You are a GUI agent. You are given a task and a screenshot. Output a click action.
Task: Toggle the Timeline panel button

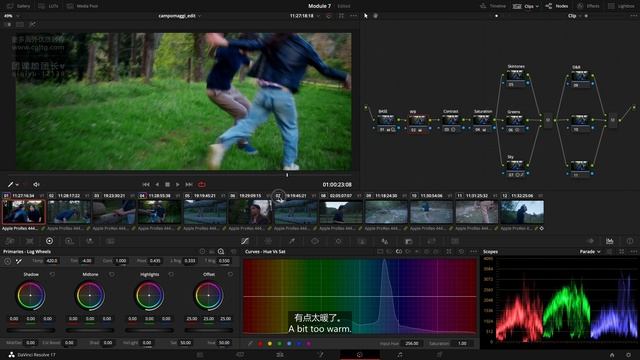[x=493, y=6]
